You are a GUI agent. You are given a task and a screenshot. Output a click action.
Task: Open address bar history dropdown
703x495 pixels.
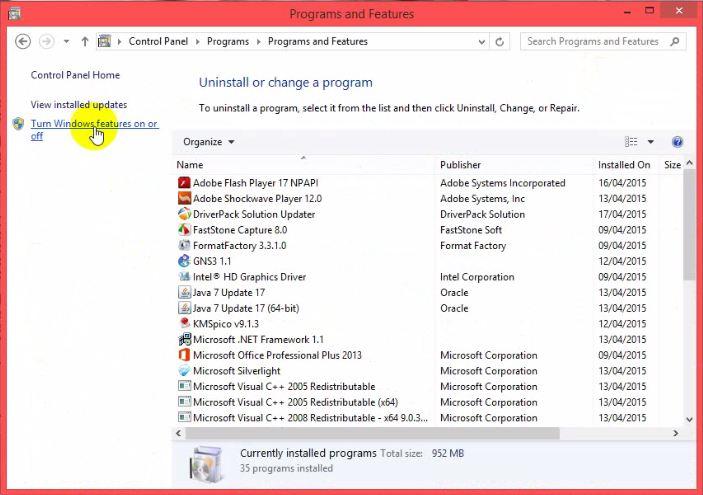click(x=482, y=42)
